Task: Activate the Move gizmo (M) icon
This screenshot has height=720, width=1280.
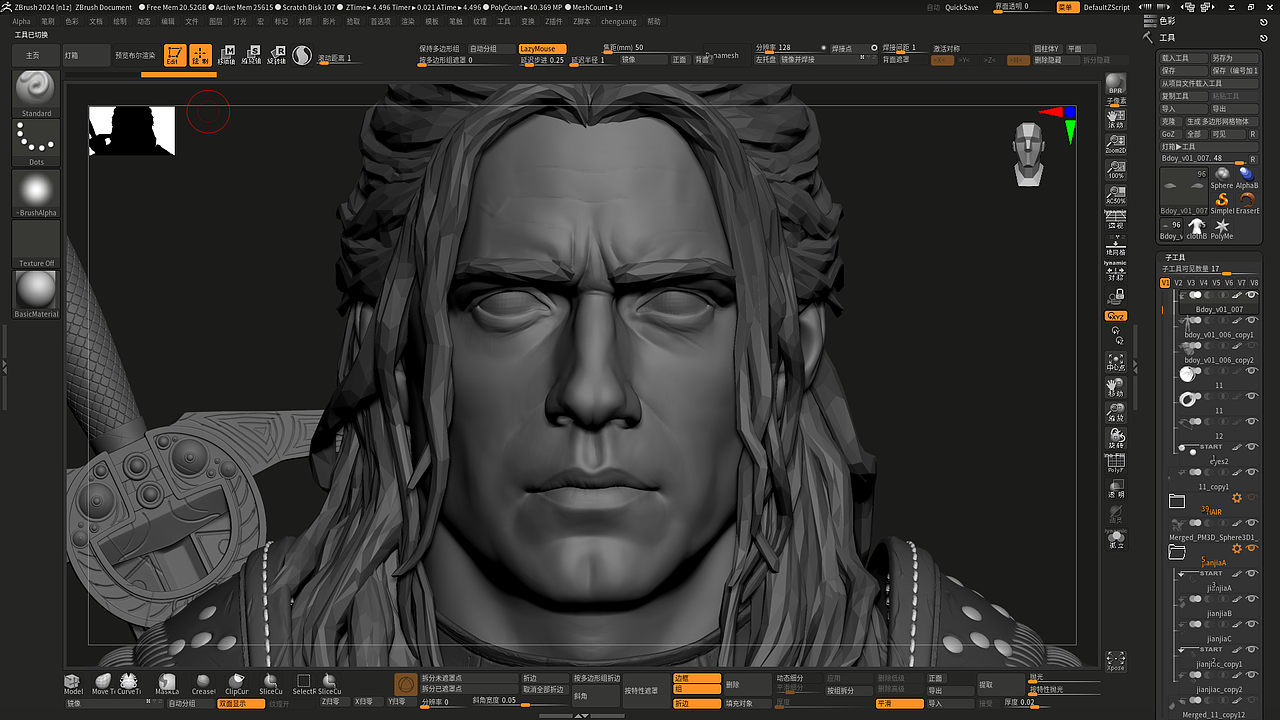Action: click(228, 55)
